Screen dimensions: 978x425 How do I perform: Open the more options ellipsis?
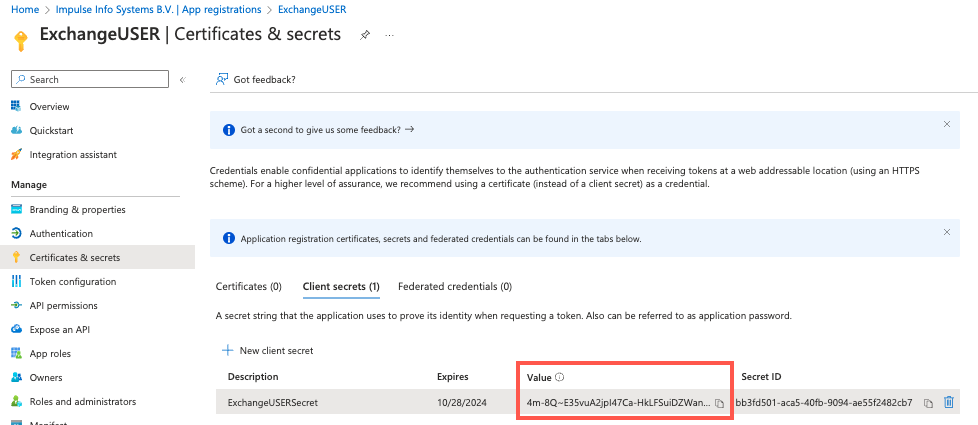(390, 36)
